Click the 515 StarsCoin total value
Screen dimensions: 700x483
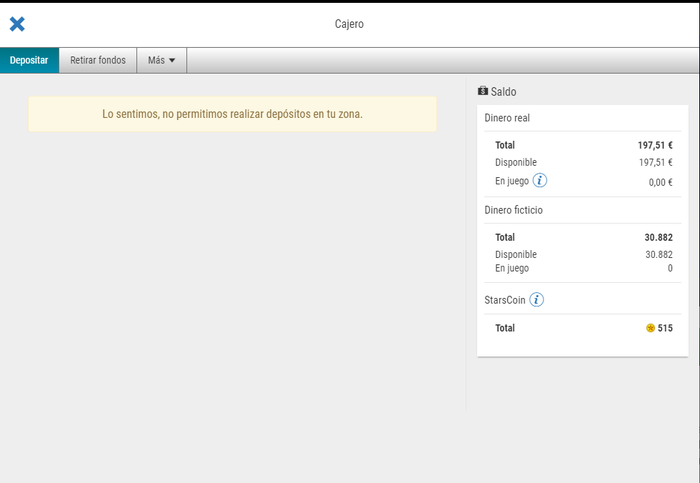pyautogui.click(x=665, y=328)
